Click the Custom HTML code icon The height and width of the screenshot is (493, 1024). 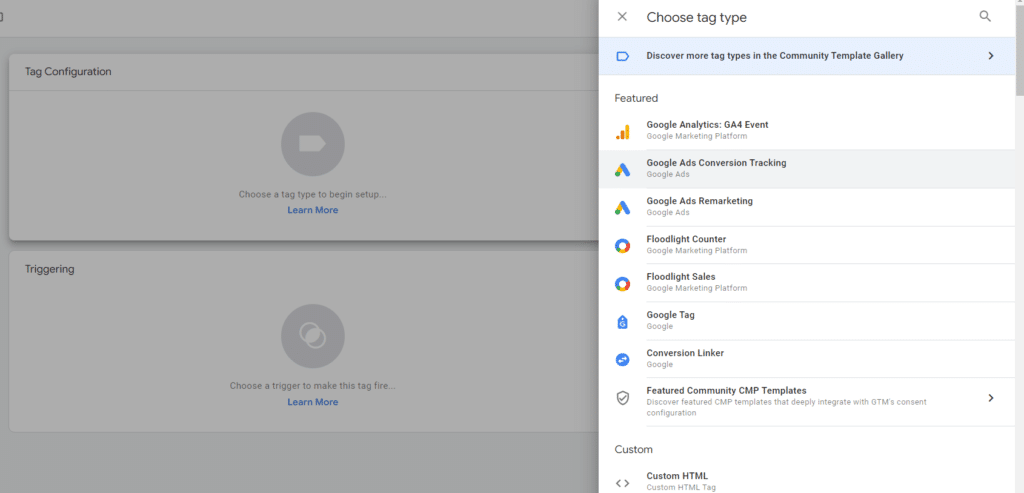pyautogui.click(x=622, y=483)
